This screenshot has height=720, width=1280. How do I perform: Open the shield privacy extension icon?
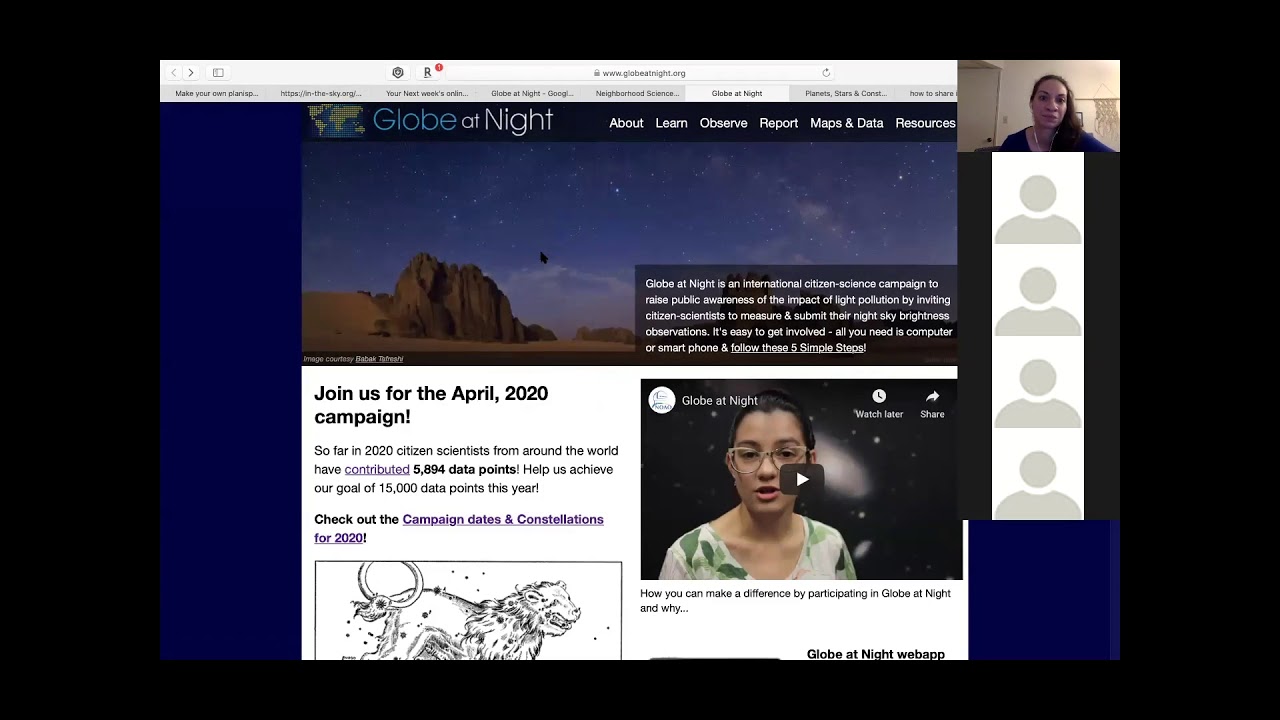[x=398, y=73]
